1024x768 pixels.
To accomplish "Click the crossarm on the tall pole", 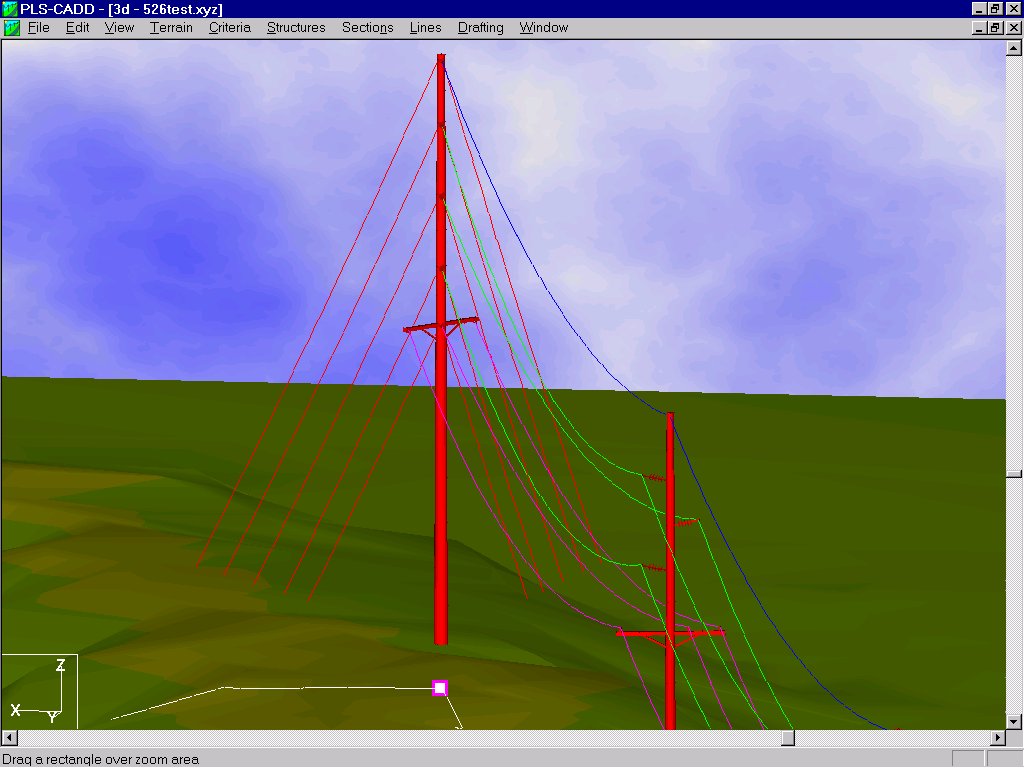I will coord(441,325).
